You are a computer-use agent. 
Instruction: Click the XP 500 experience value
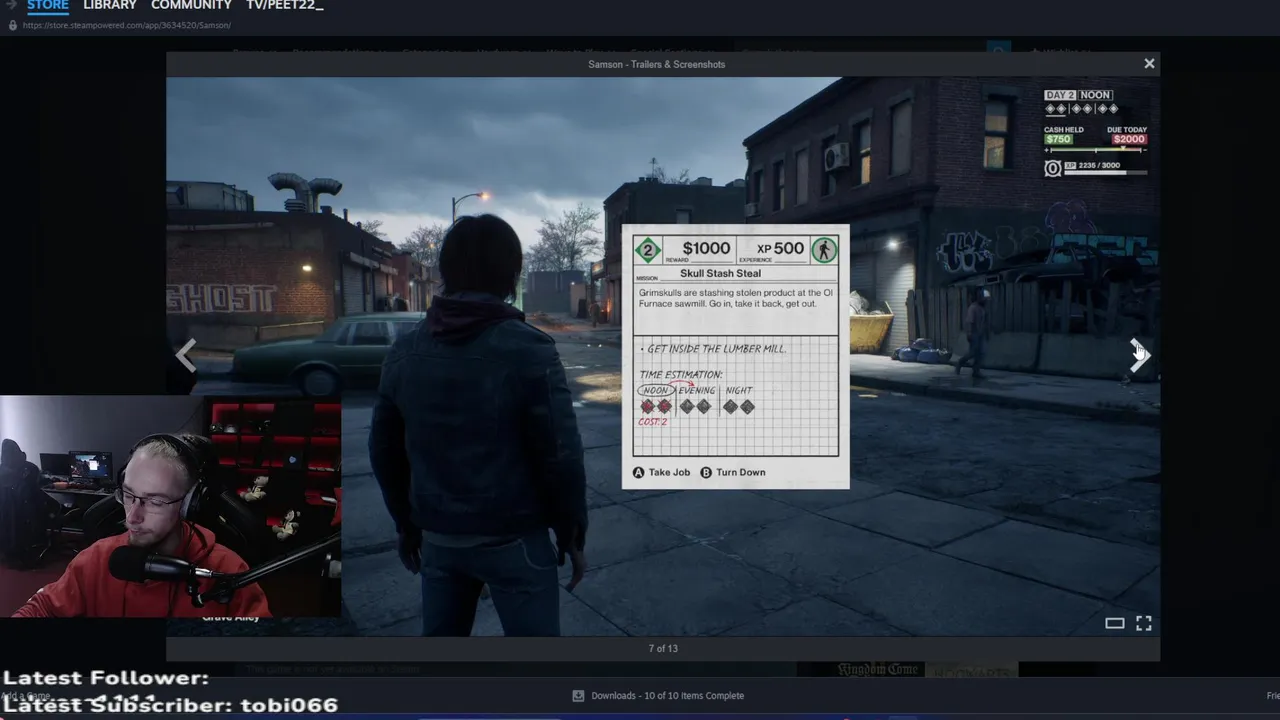click(x=780, y=248)
